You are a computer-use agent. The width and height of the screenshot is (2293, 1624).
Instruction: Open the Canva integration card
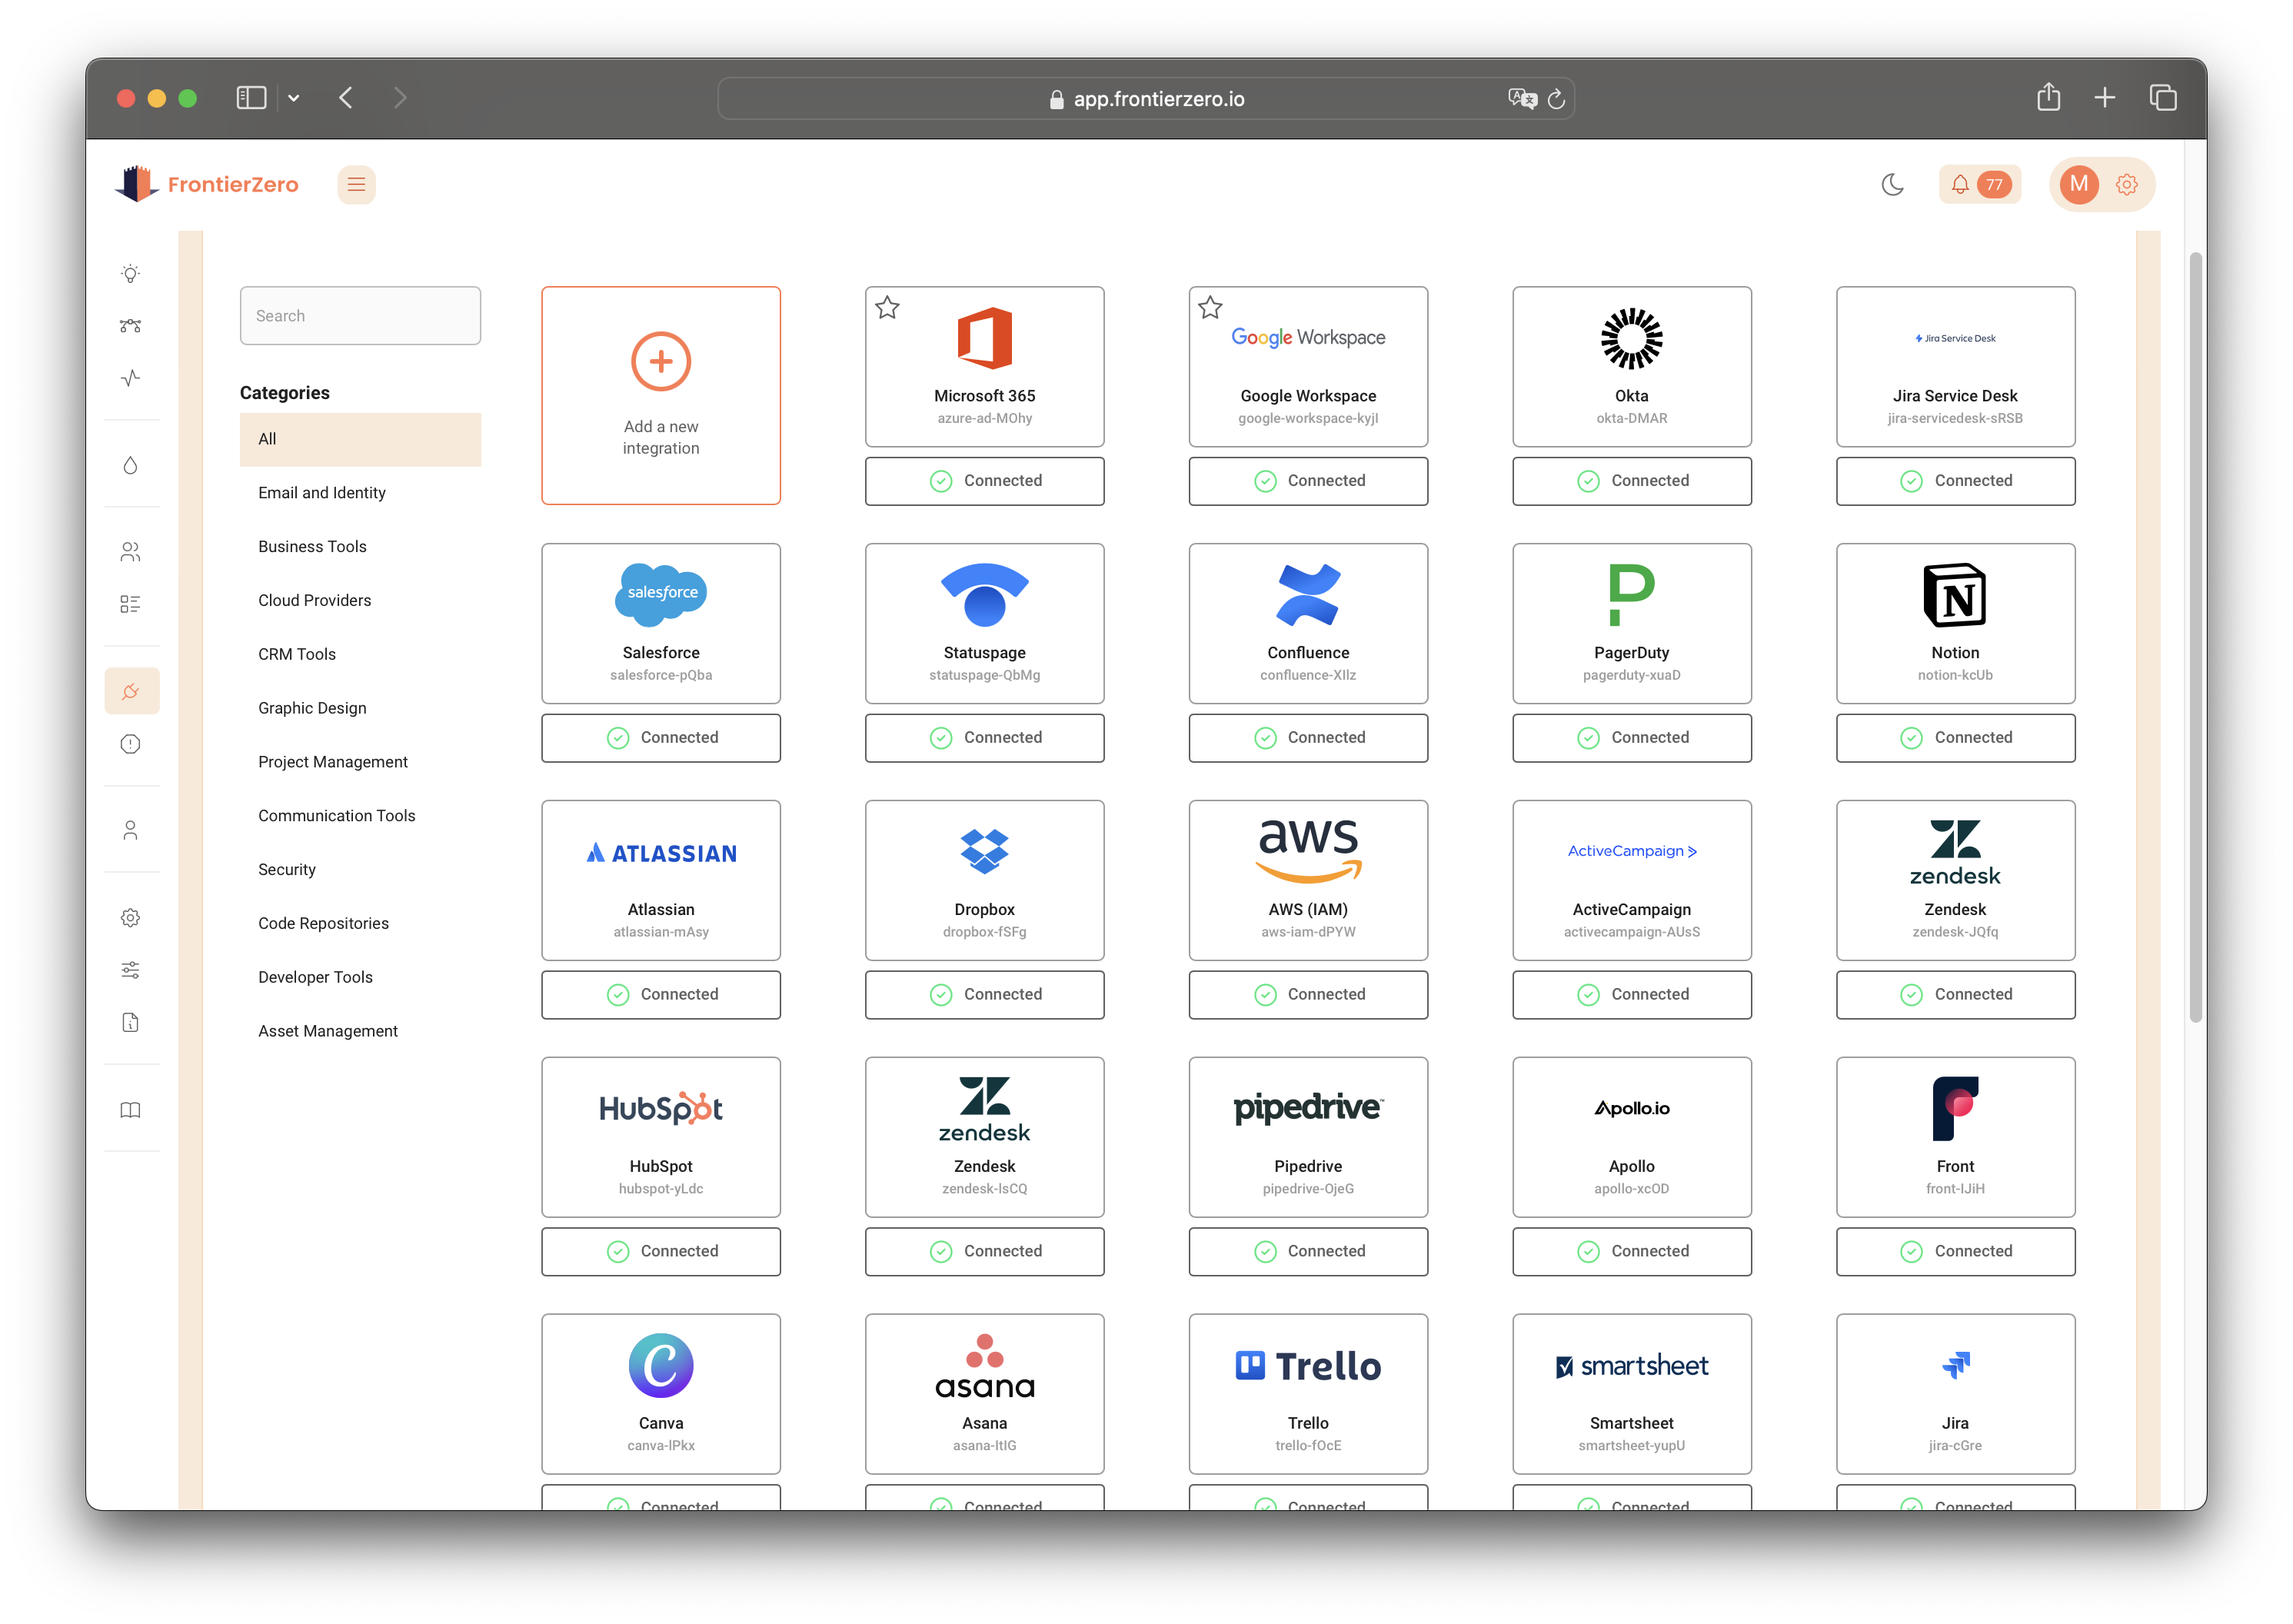click(x=661, y=1395)
